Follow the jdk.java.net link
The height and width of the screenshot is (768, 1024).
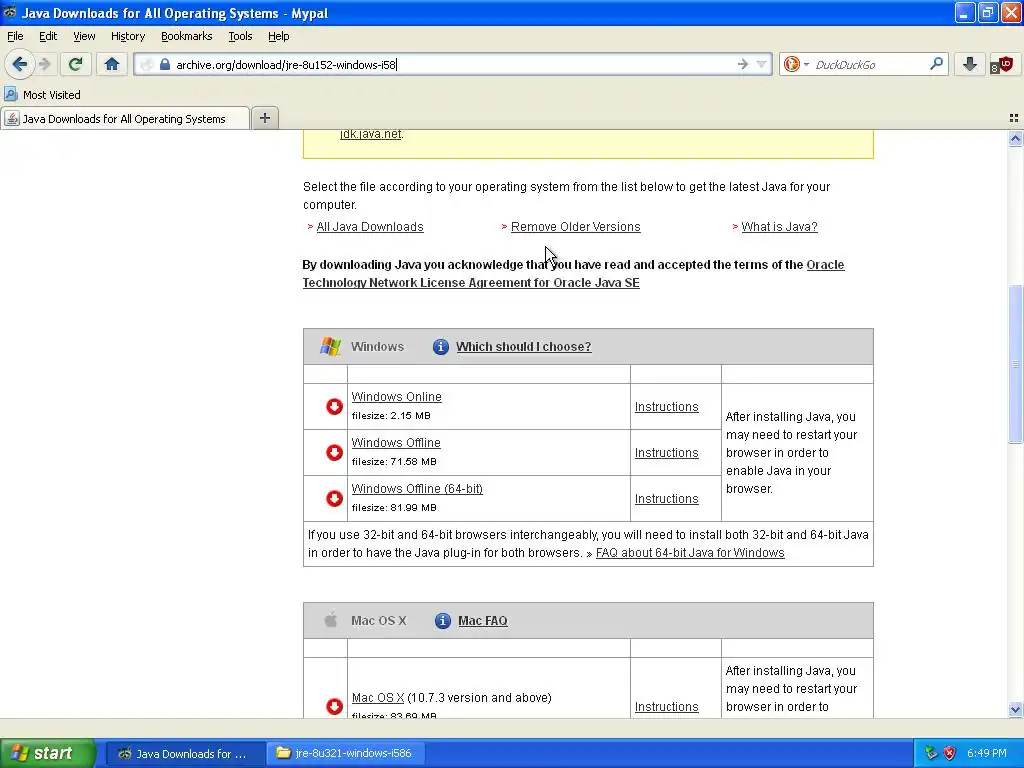click(370, 134)
